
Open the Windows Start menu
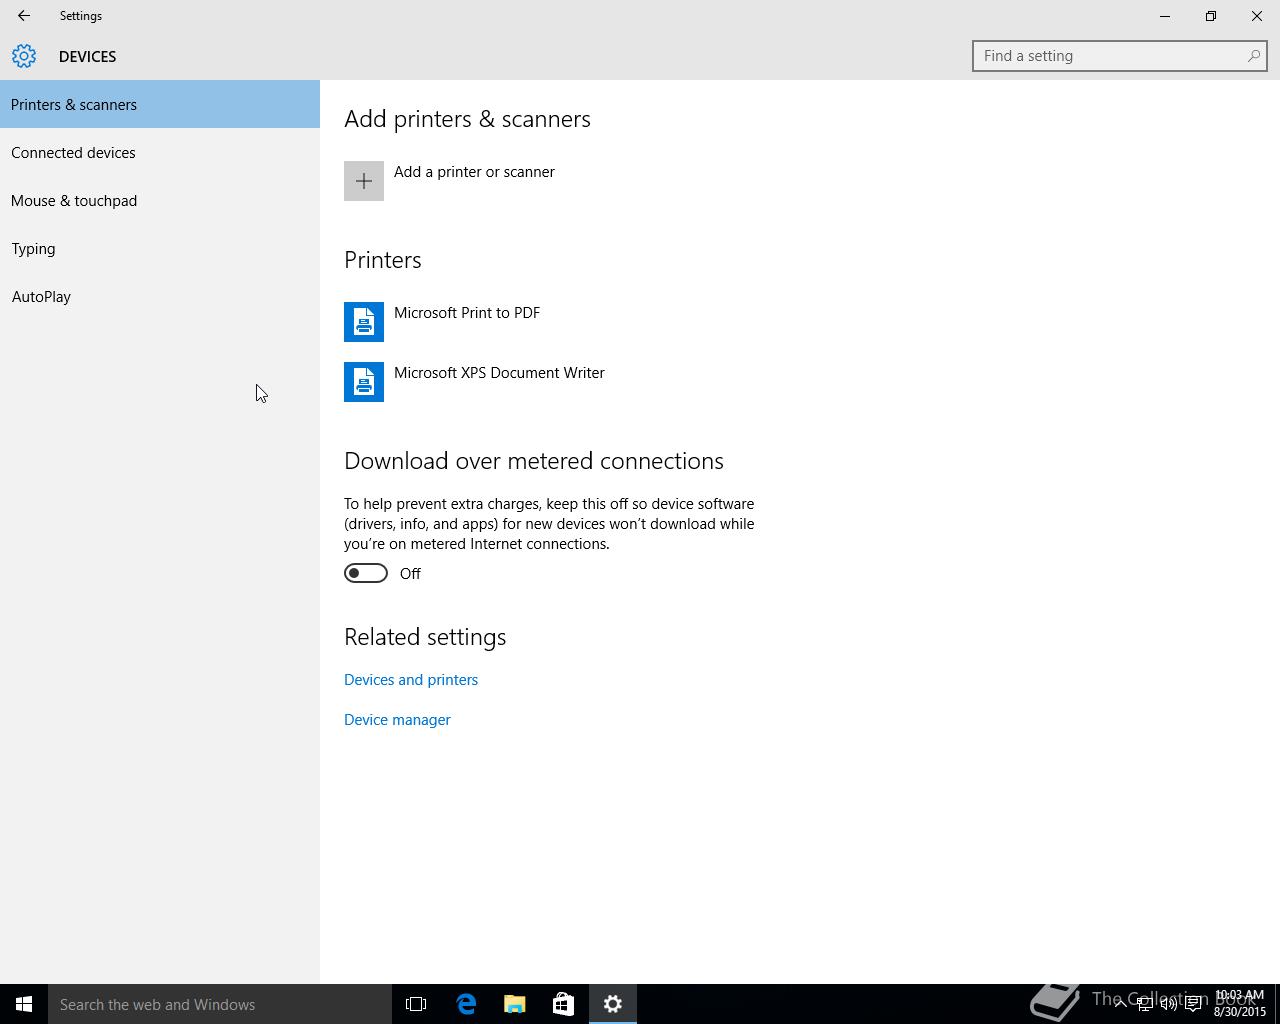tap(24, 1004)
